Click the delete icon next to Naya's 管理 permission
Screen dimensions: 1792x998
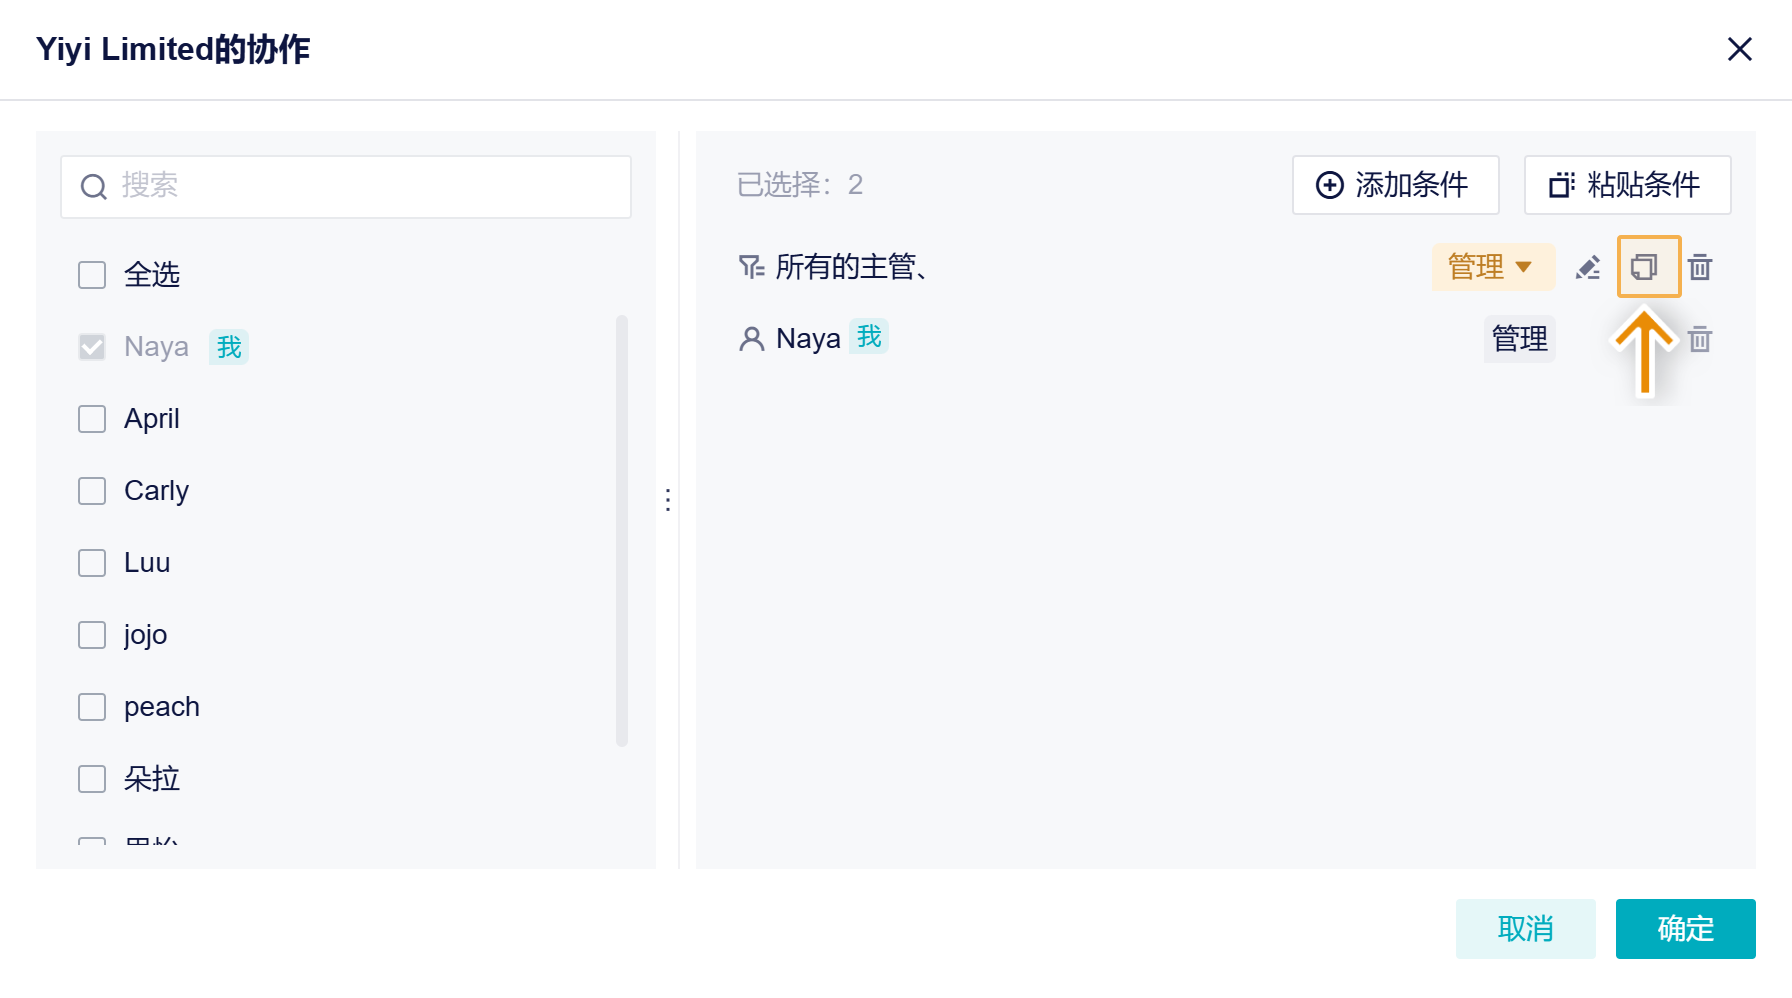coord(1699,339)
